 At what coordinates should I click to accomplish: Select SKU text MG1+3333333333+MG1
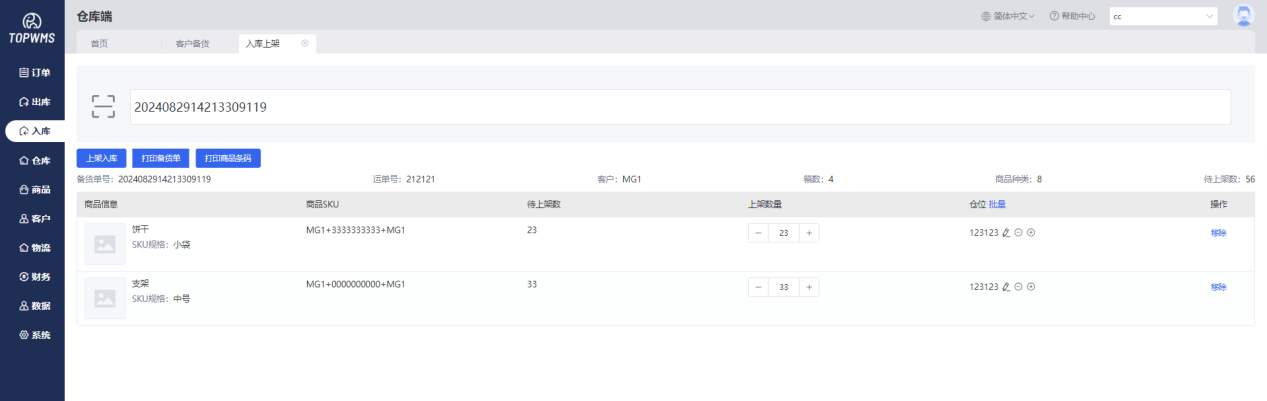[355, 230]
